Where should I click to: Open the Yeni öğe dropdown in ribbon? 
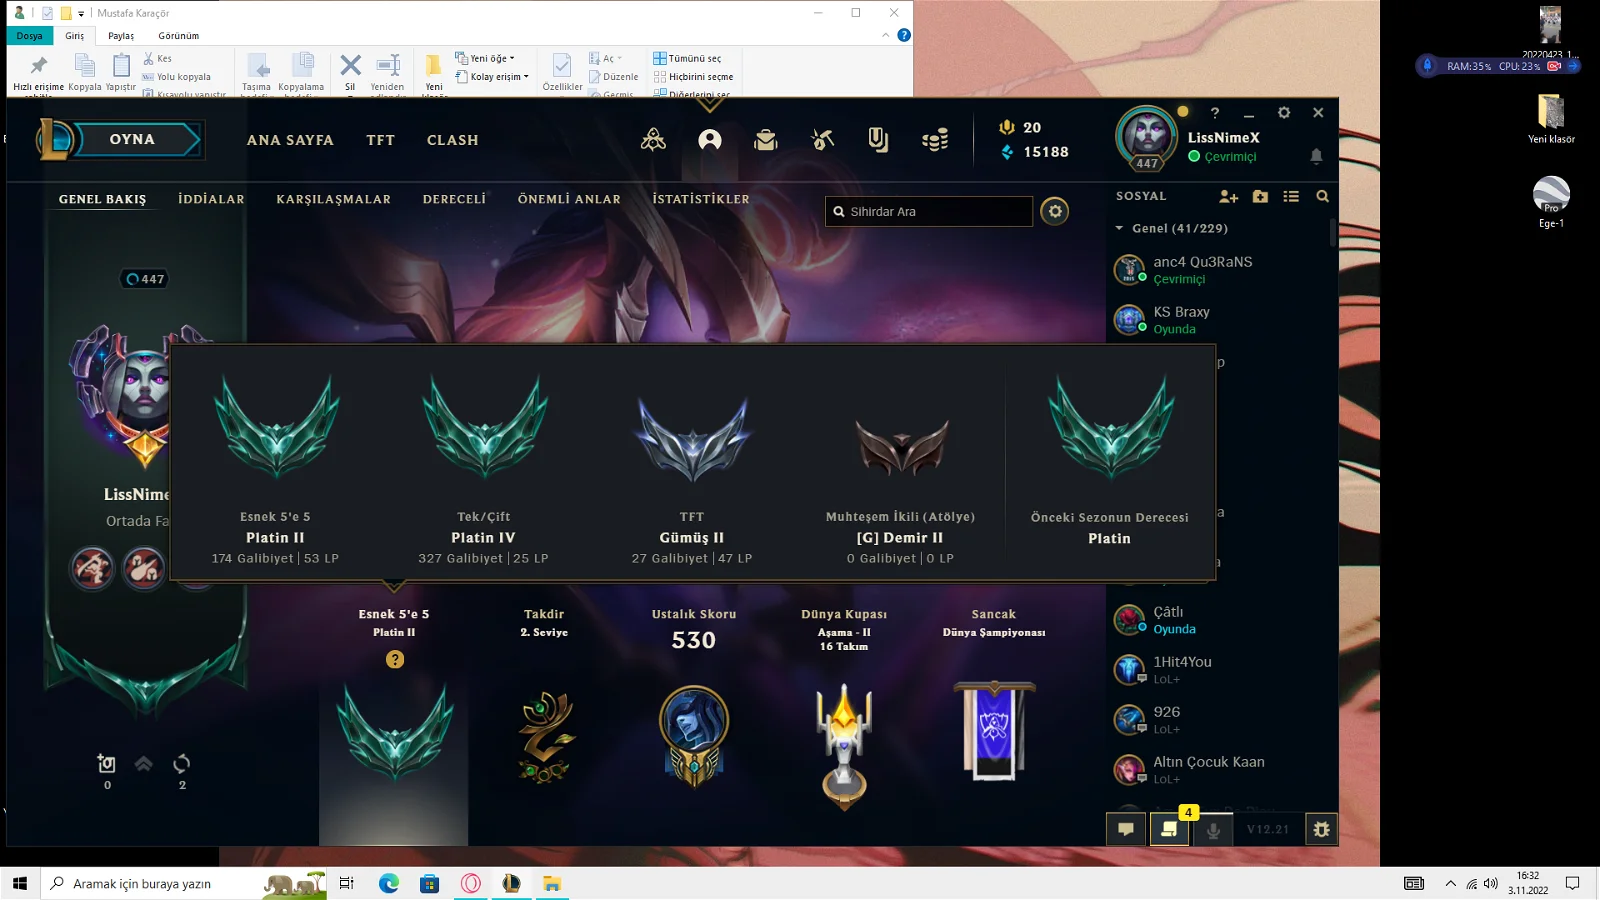[x=486, y=58]
